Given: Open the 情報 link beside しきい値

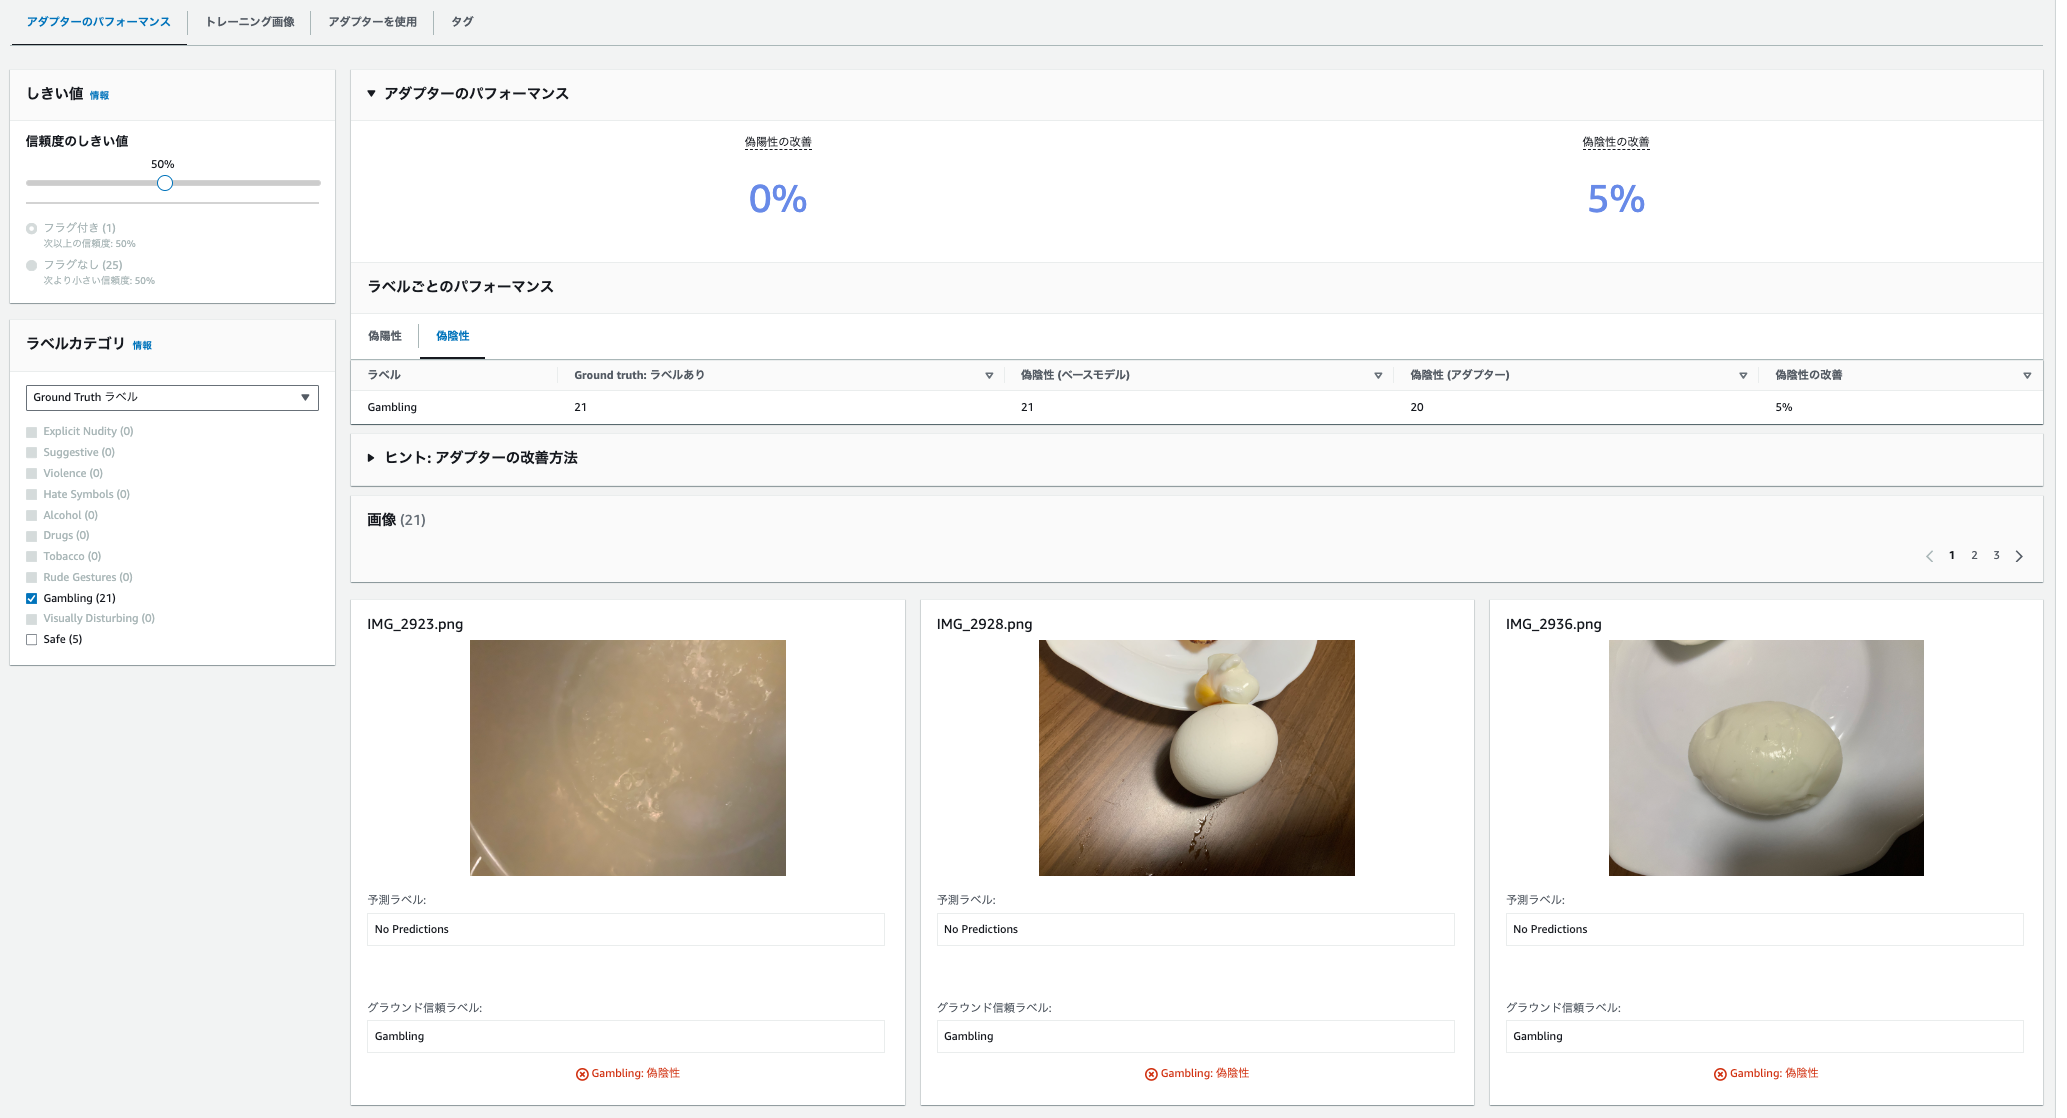Looking at the screenshot, I should tap(99, 96).
